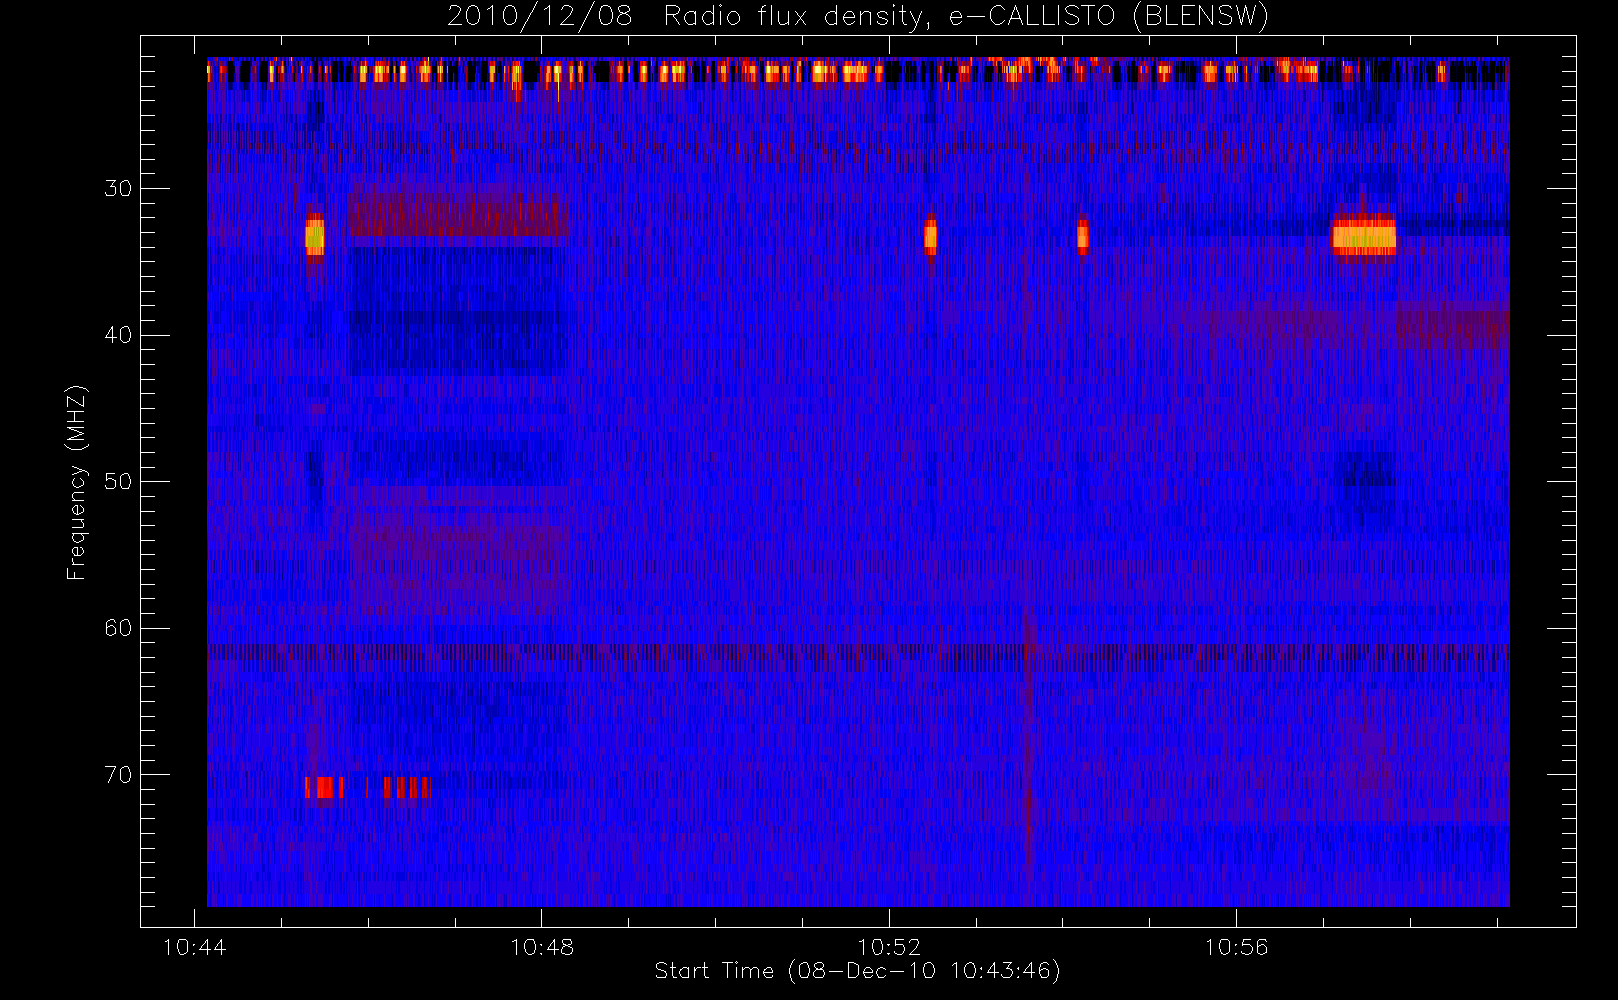This screenshot has width=1618, height=1000.
Task: Click the 10:56 time tick label
Action: (1236, 947)
